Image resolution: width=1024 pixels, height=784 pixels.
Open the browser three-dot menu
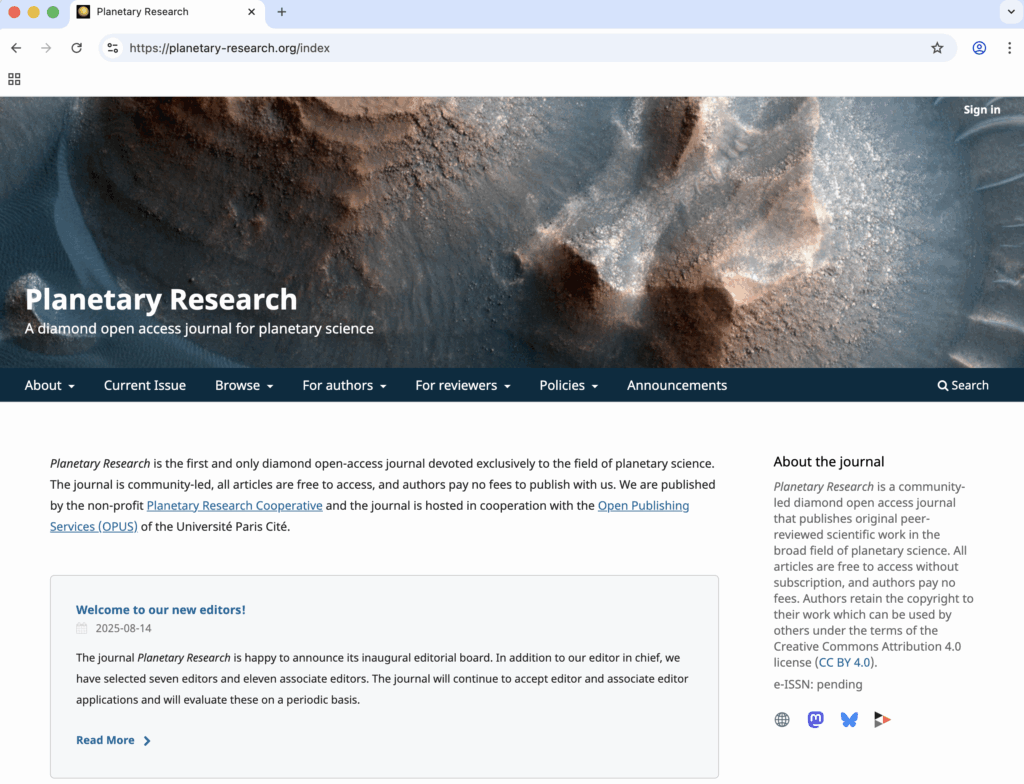[x=1011, y=47]
